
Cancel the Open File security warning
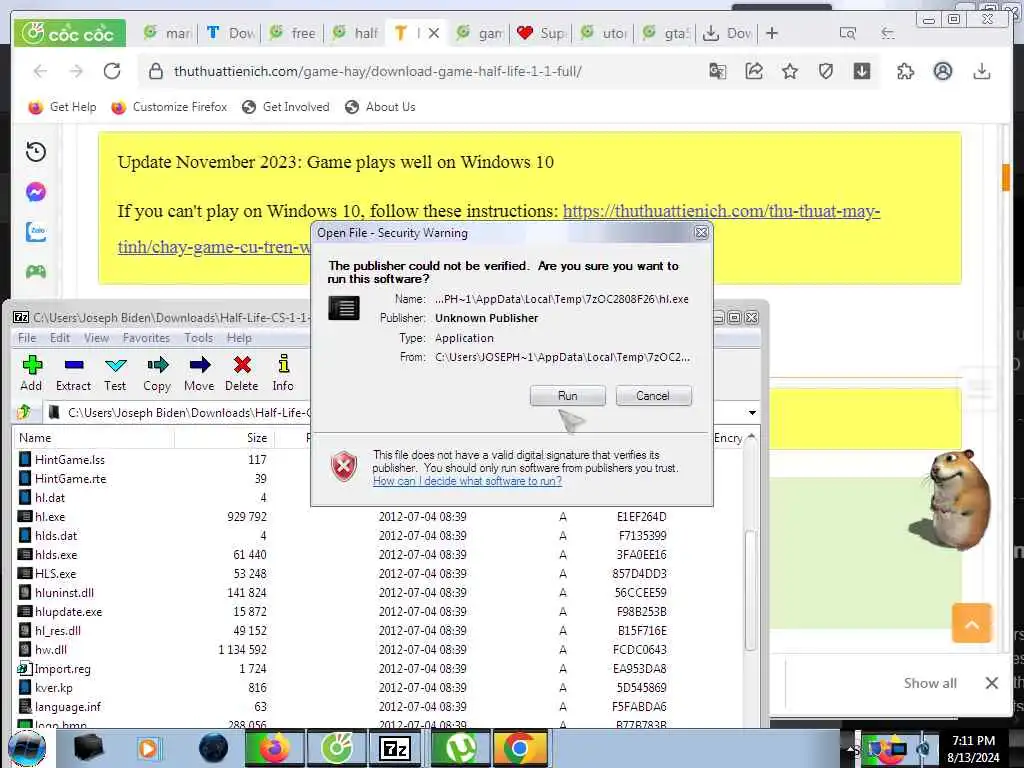click(653, 396)
